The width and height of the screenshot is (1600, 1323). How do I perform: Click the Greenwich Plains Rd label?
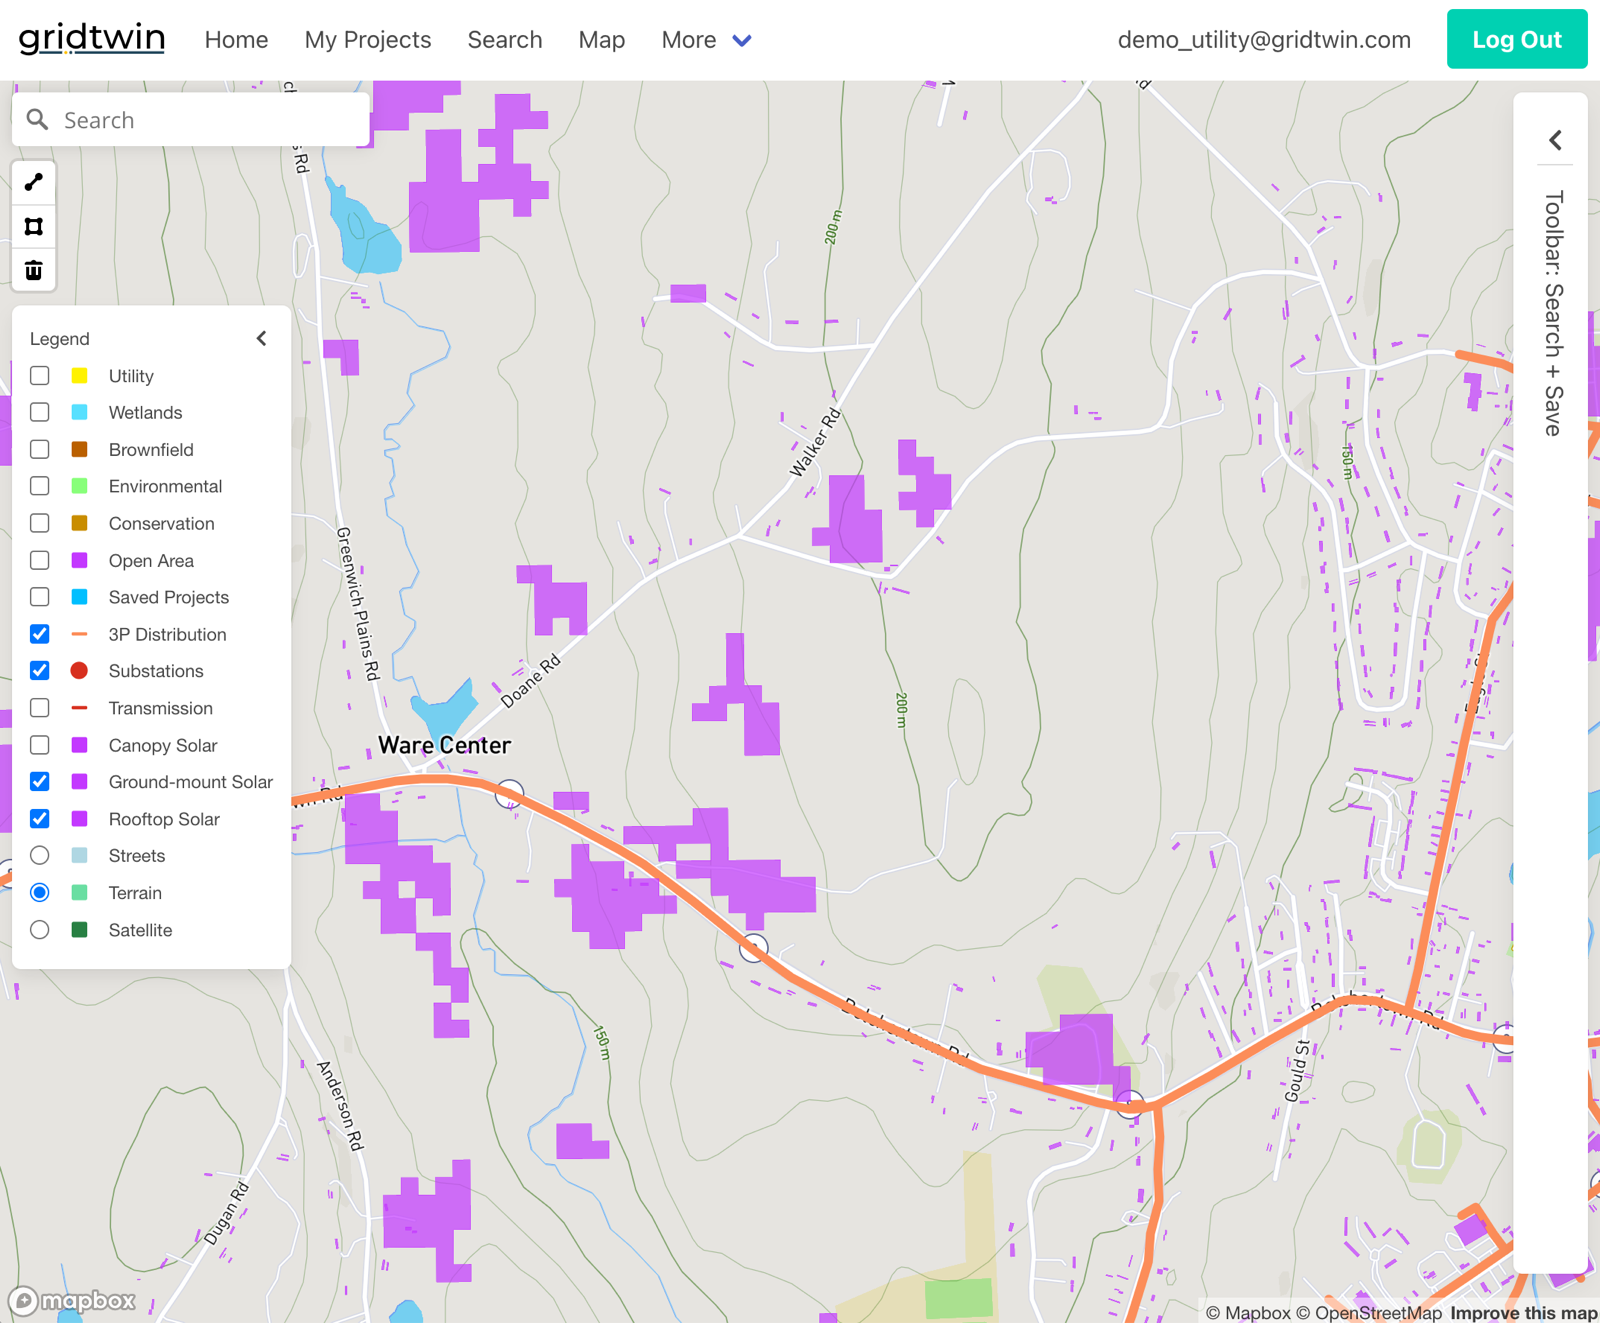pyautogui.click(x=358, y=604)
